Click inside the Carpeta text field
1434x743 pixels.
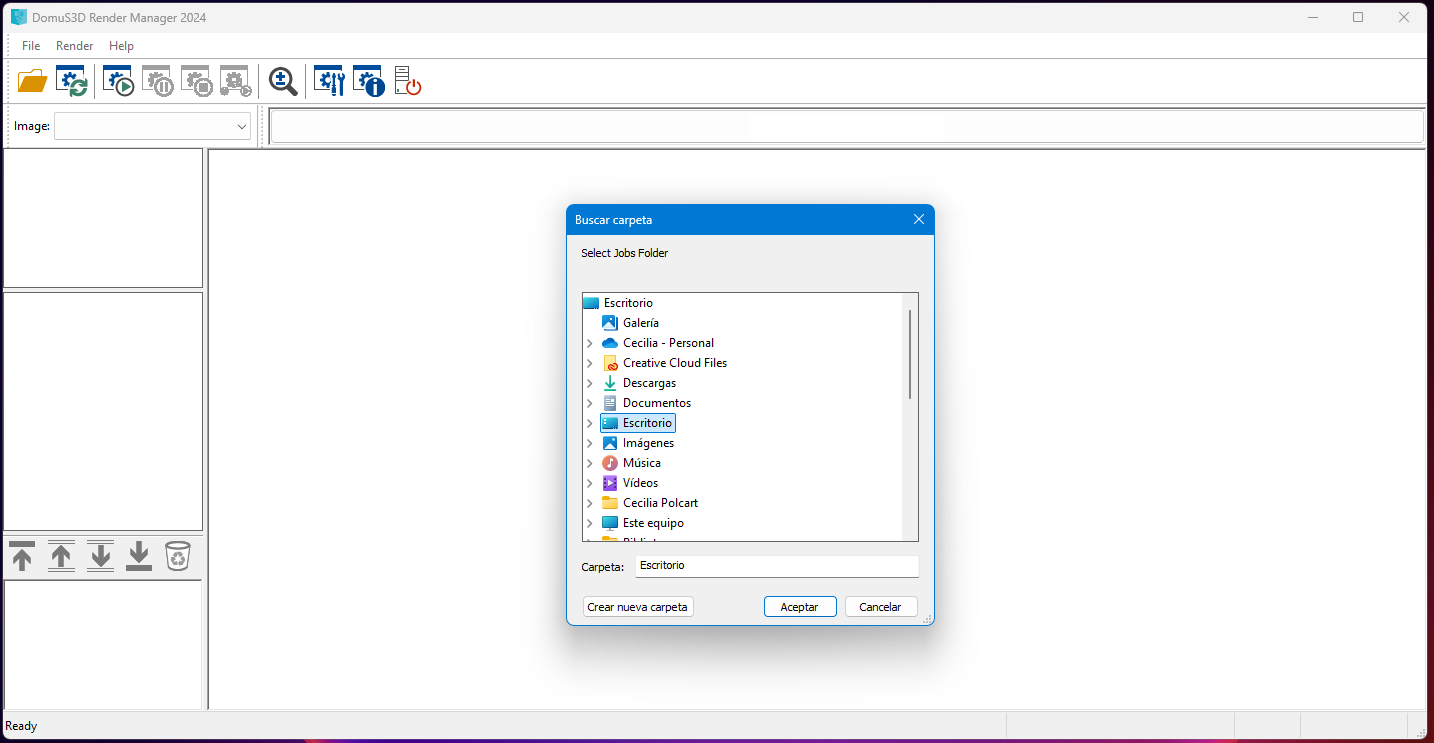776,566
